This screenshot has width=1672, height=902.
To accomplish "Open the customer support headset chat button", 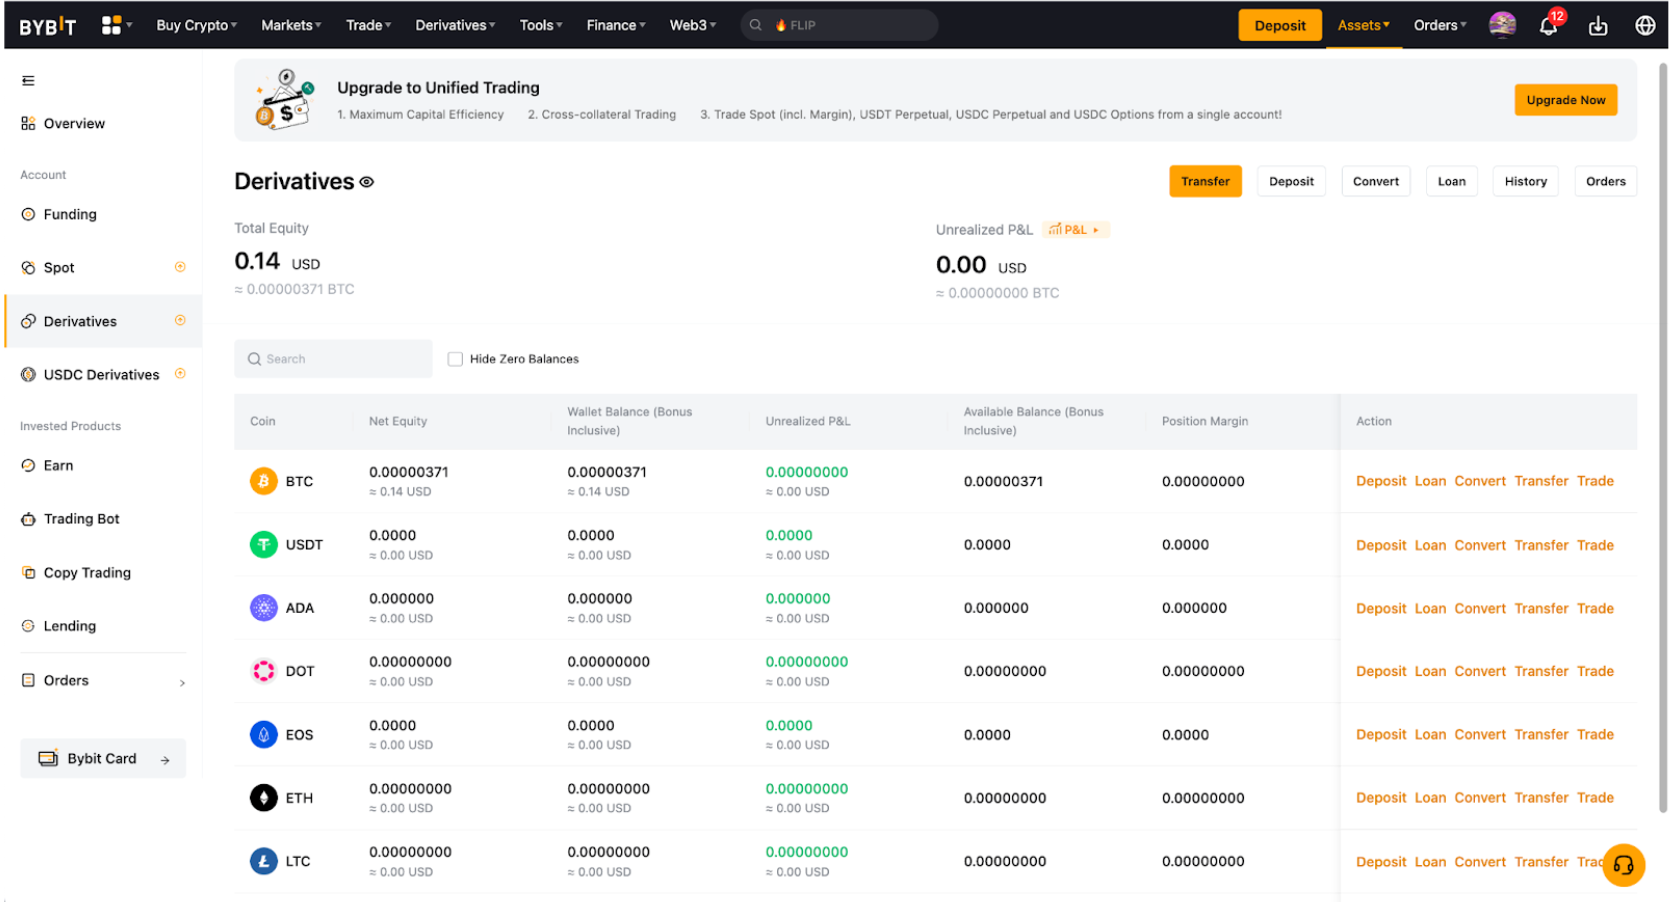I will click(1623, 865).
